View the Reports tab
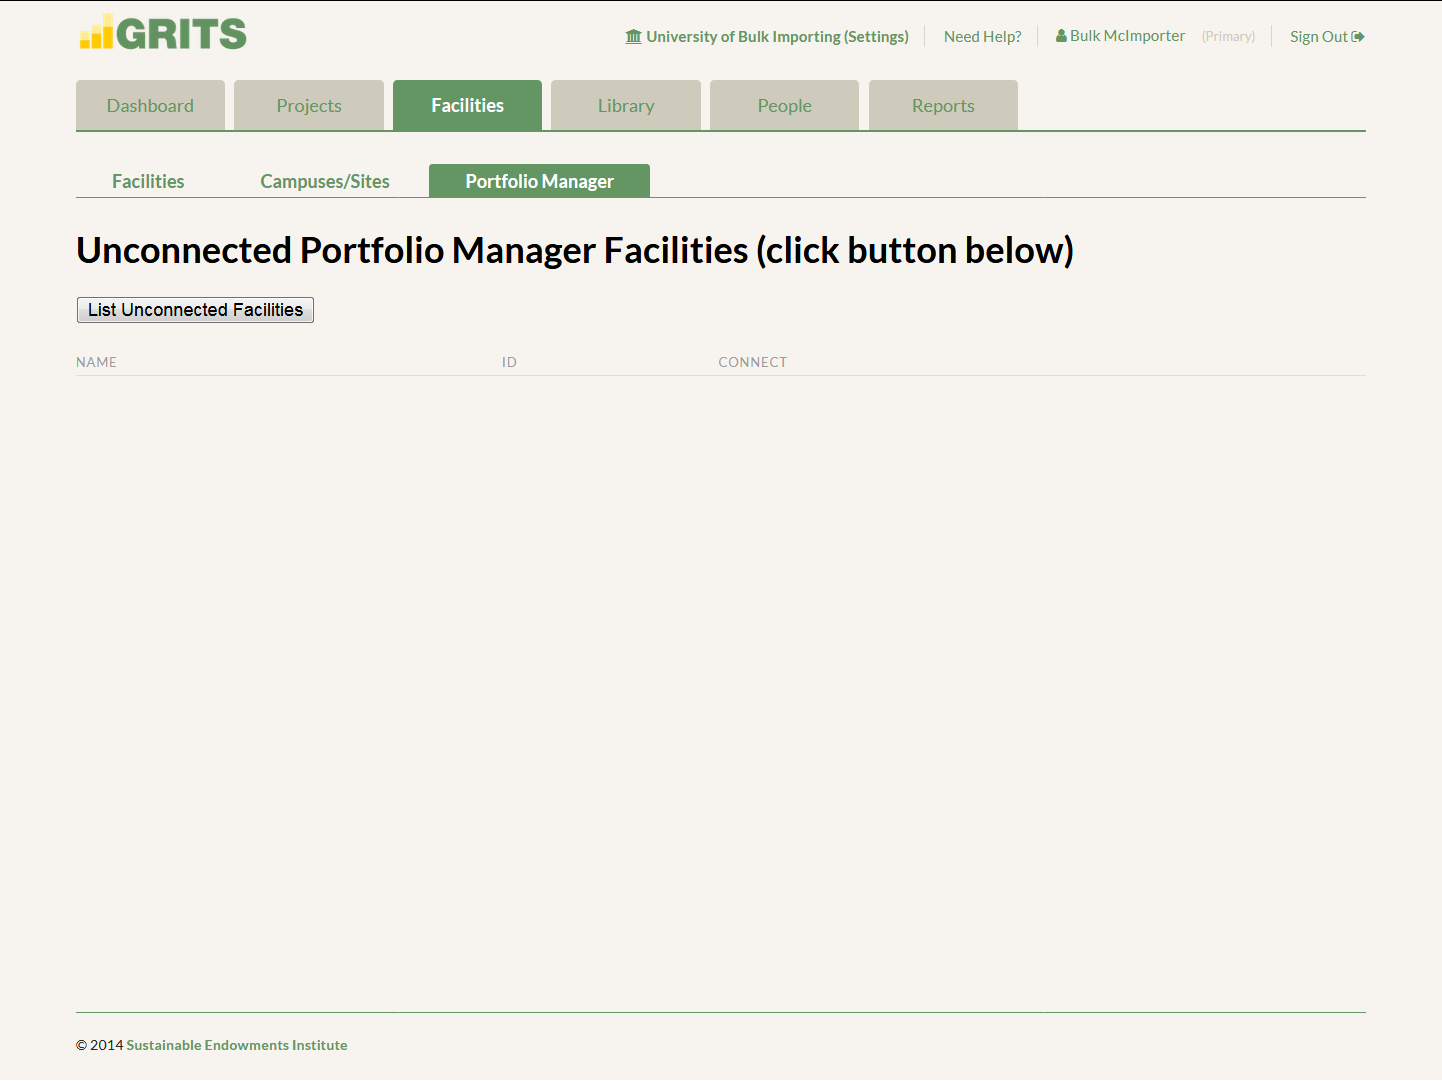The width and height of the screenshot is (1442, 1081). pos(943,105)
